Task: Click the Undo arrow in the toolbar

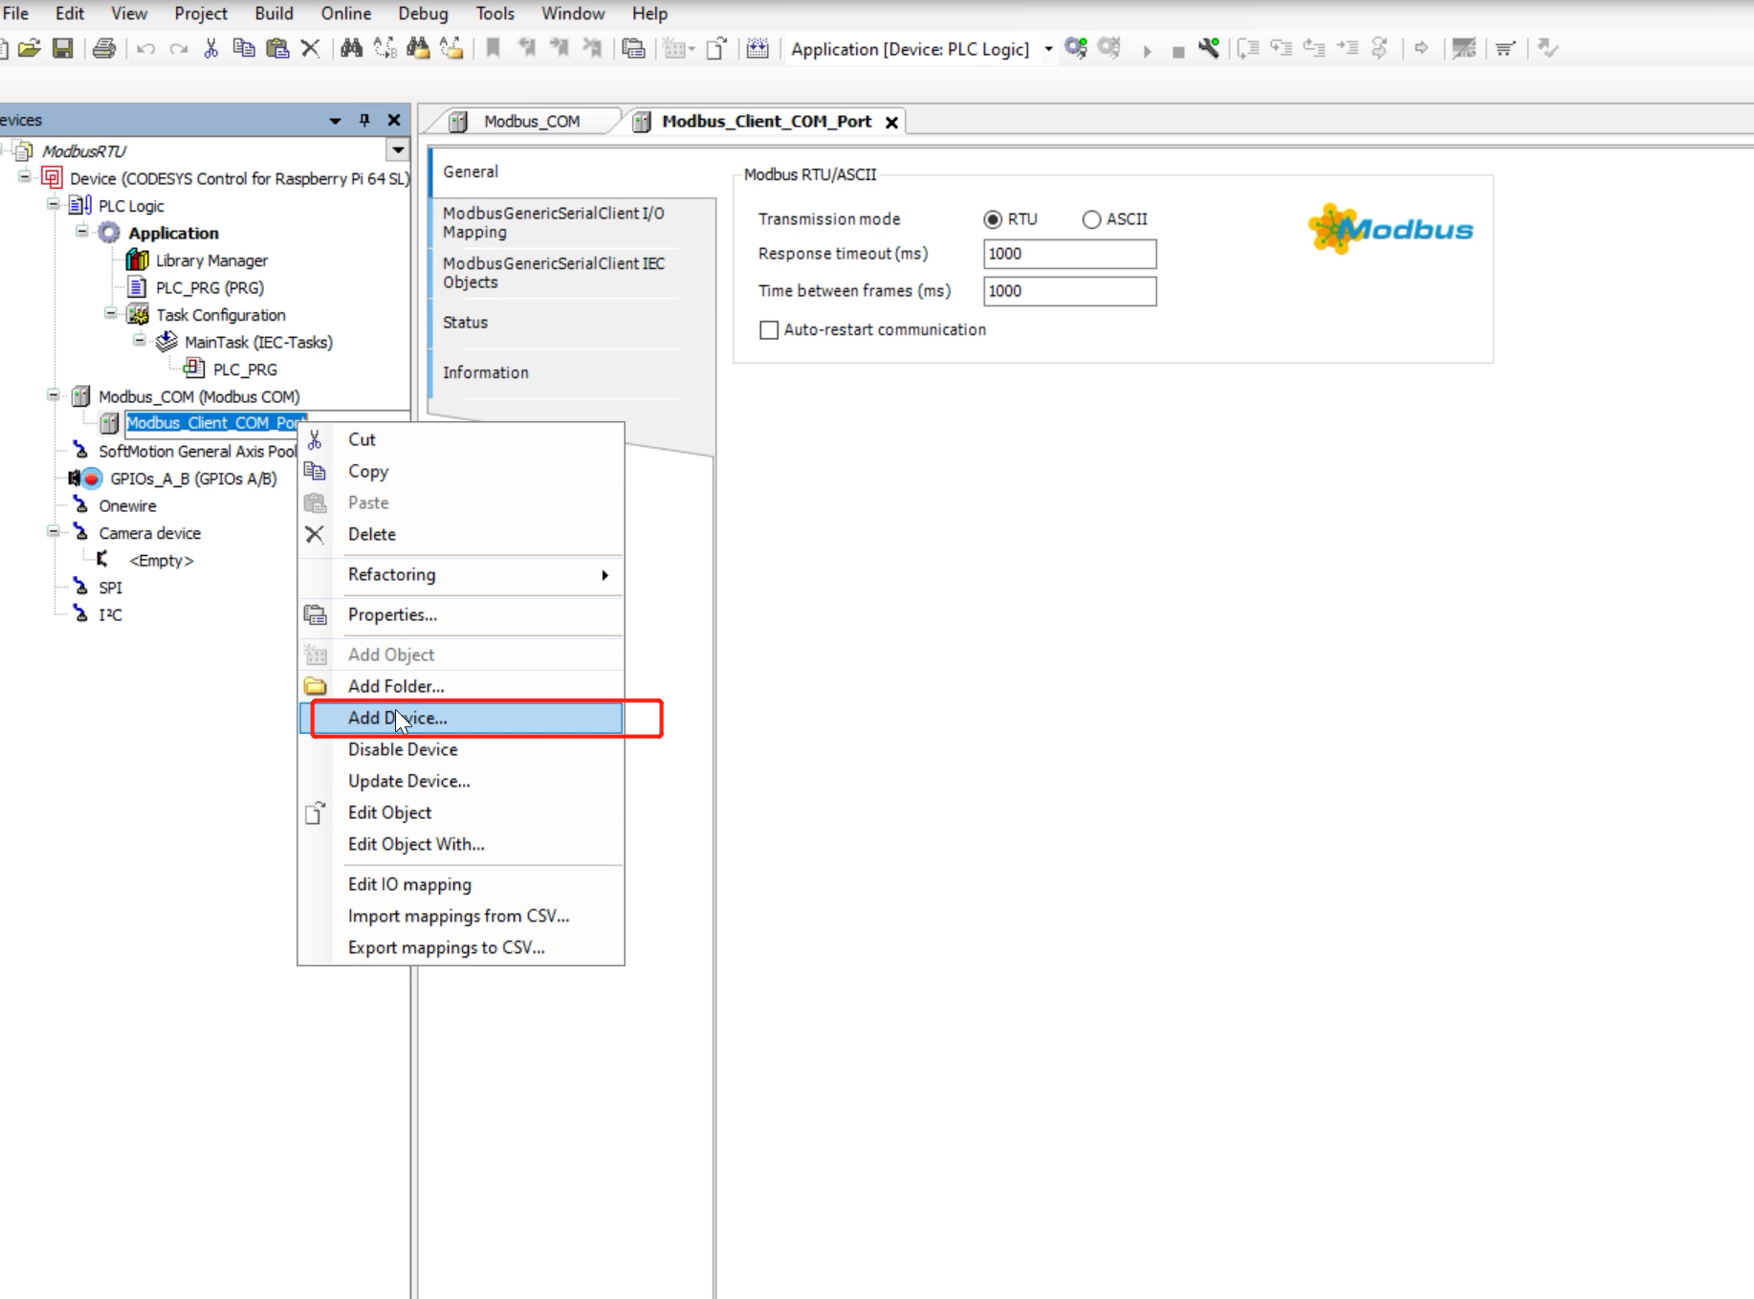Action: coord(146,48)
